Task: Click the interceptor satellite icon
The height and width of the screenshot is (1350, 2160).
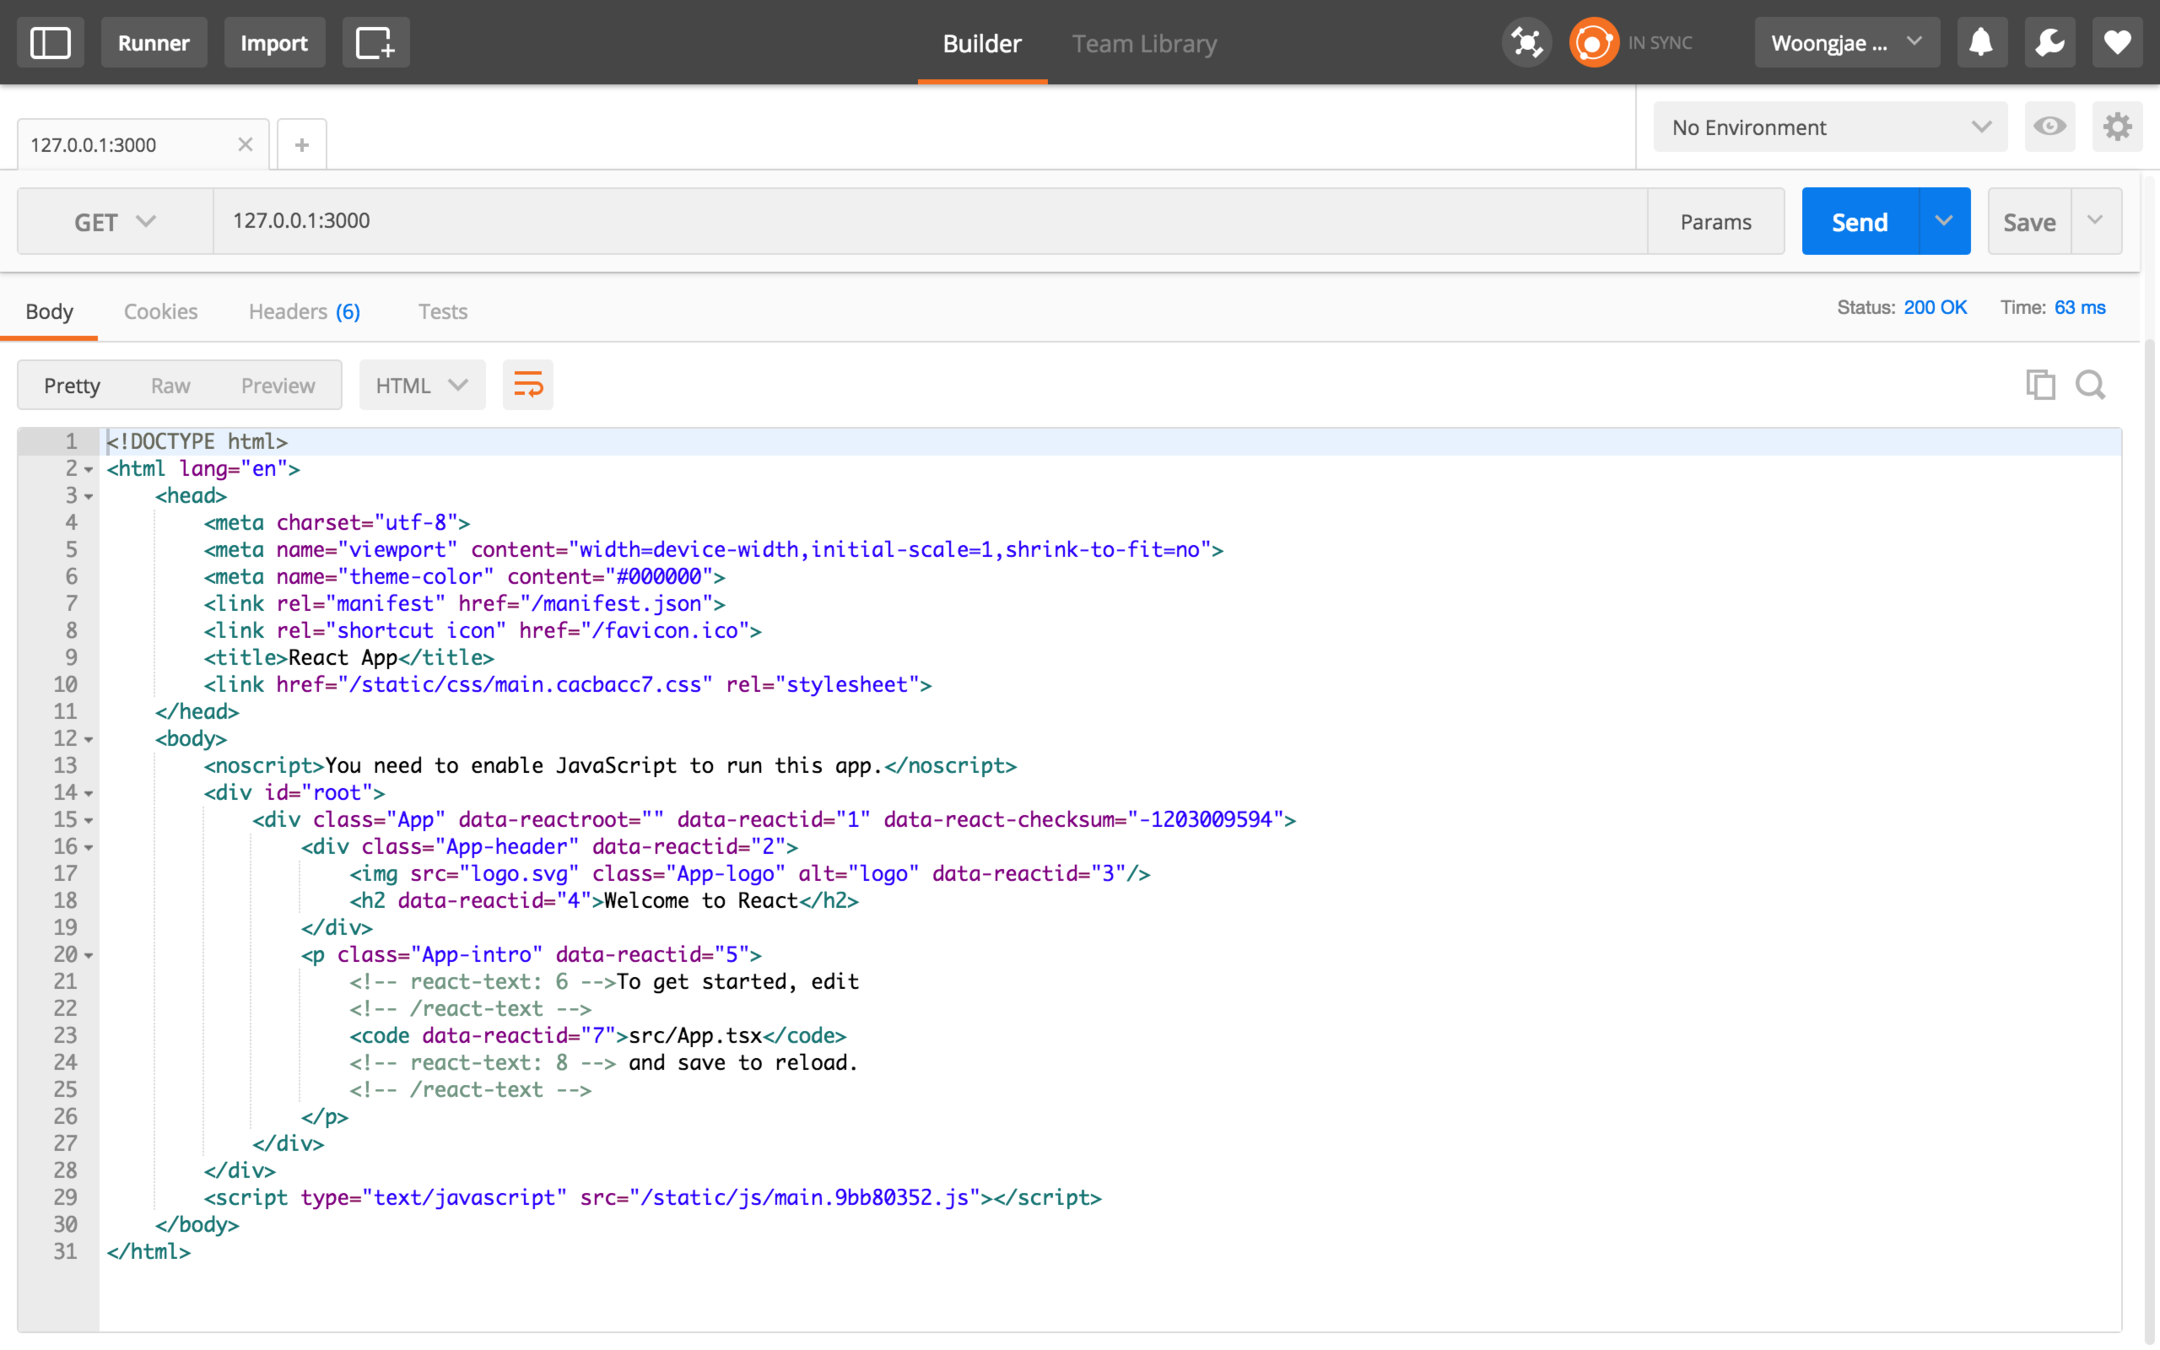Action: (x=1526, y=43)
